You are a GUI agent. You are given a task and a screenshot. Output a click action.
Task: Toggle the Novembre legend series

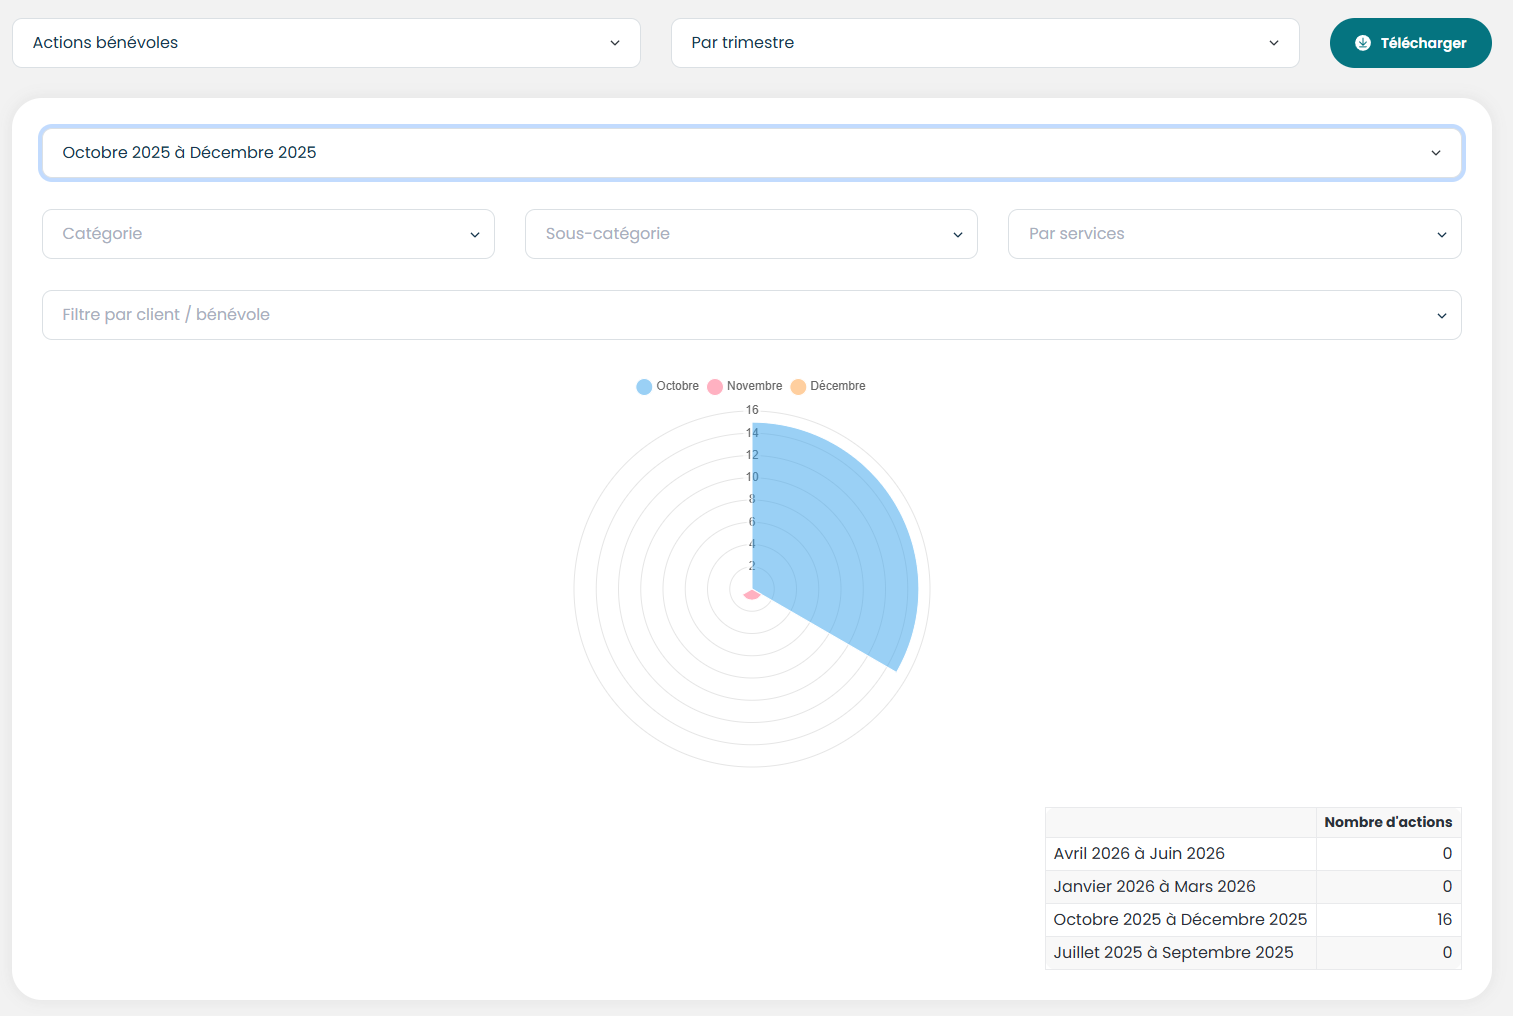[754, 386]
